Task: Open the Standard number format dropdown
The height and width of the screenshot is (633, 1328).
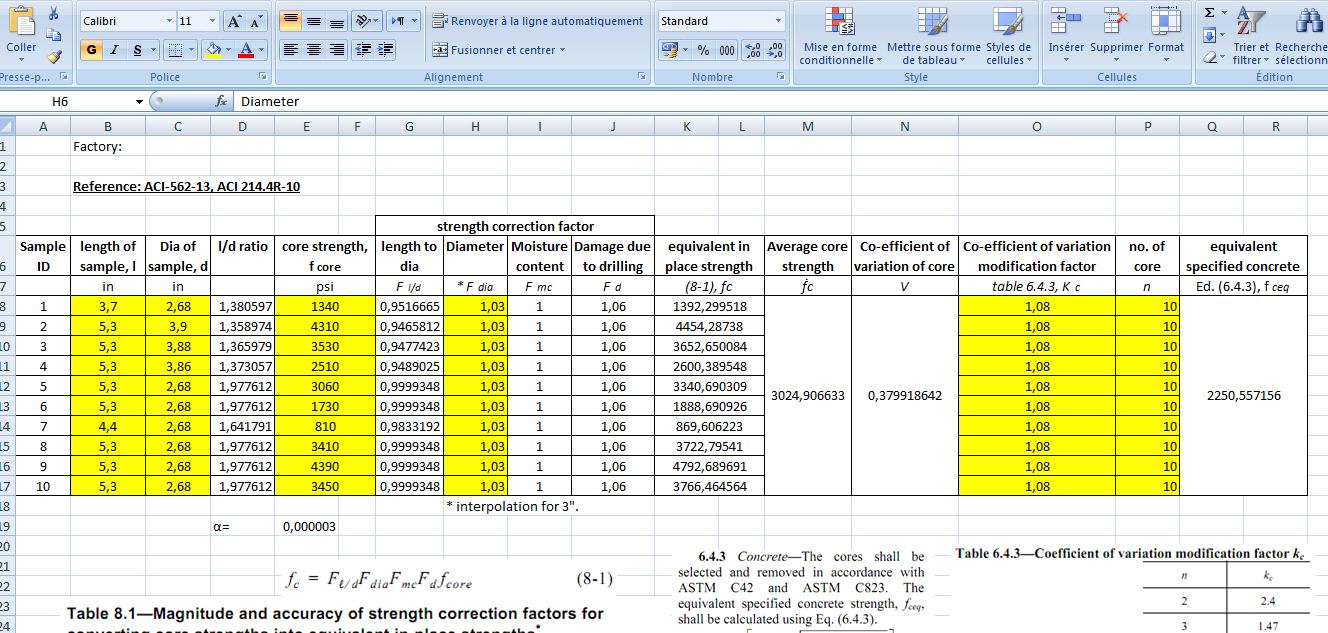Action: coord(778,21)
